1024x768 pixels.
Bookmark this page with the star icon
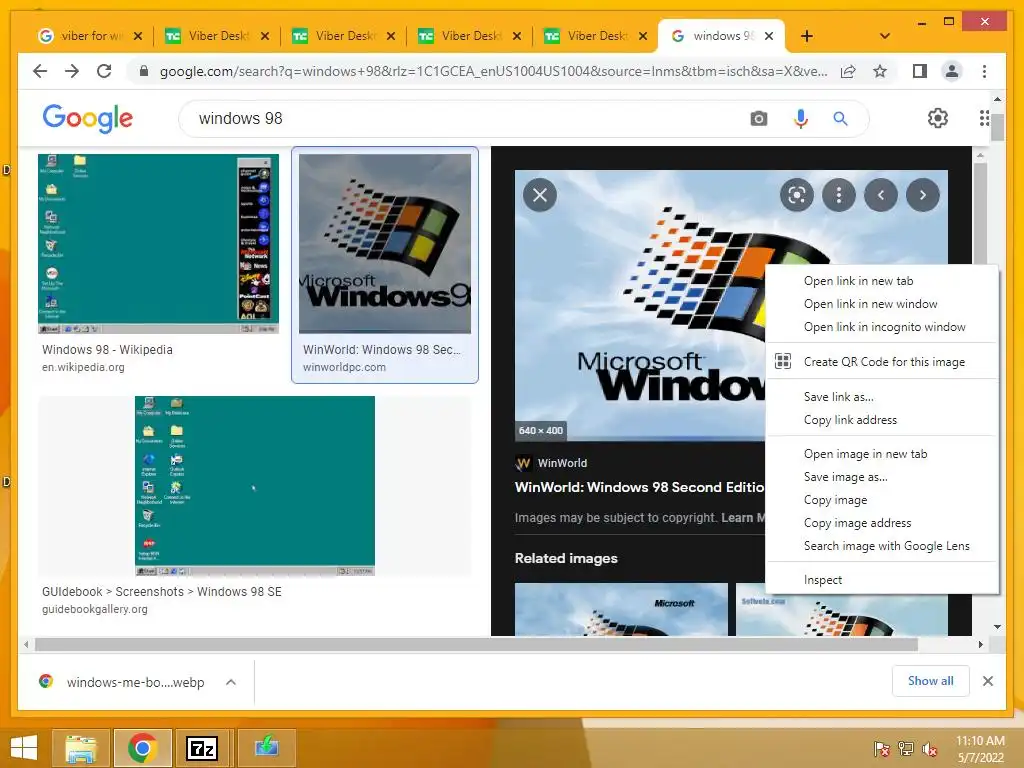(x=880, y=71)
